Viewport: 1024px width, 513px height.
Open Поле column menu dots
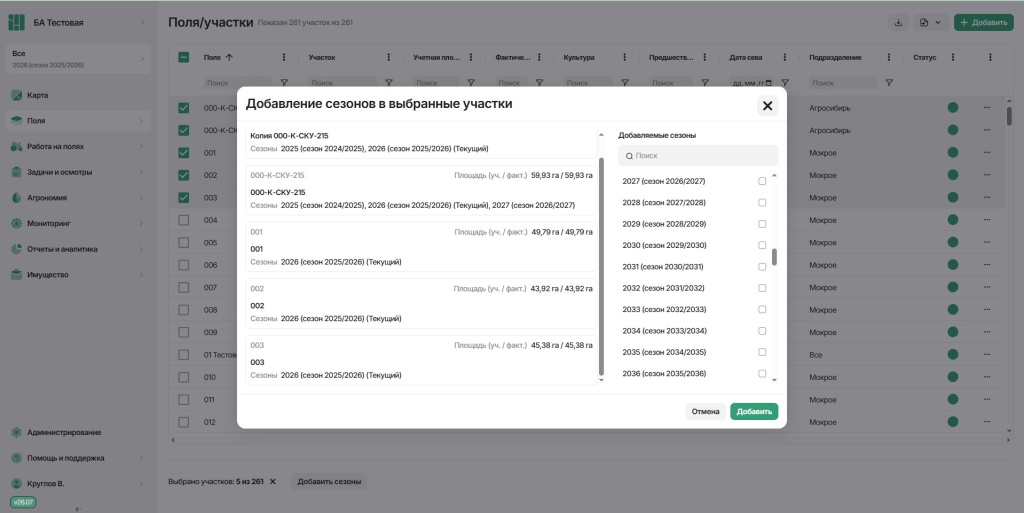tap(283, 57)
